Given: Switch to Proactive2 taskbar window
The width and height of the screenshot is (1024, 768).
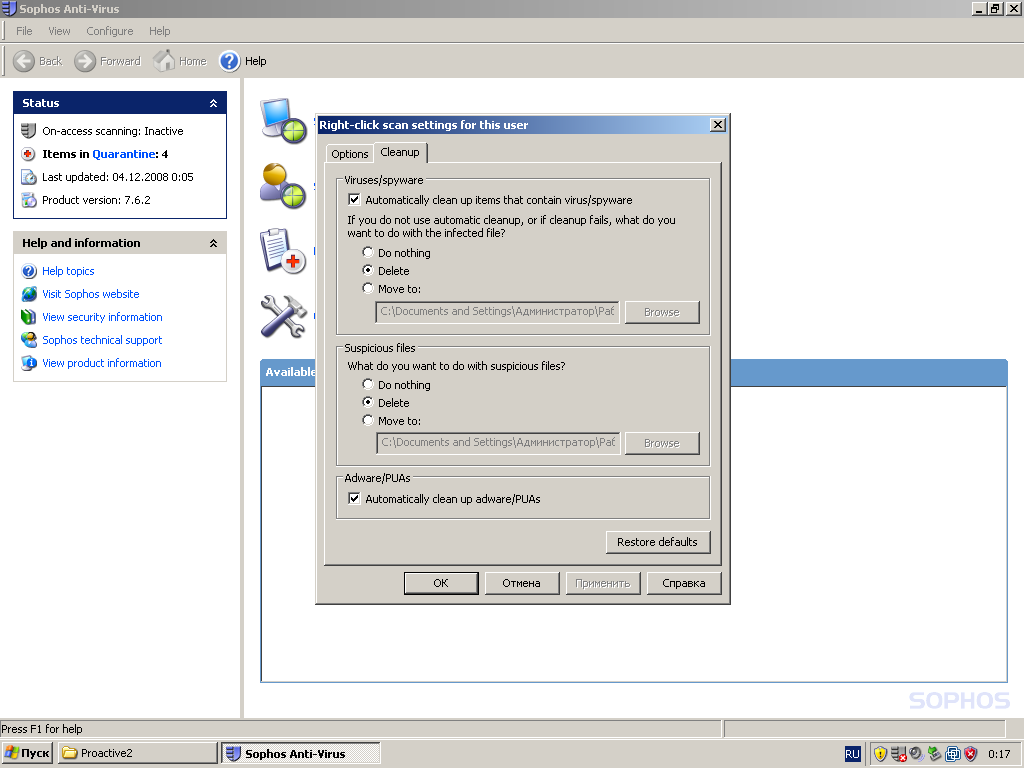Looking at the screenshot, I should (138, 753).
